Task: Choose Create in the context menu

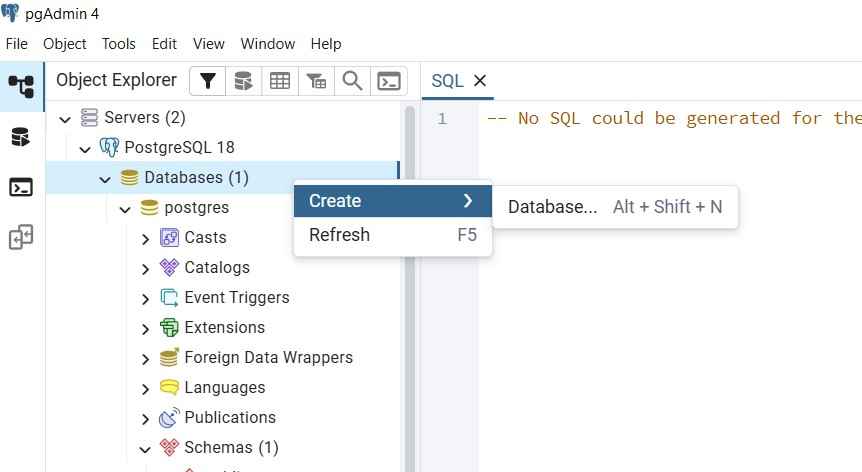Action: [x=393, y=201]
